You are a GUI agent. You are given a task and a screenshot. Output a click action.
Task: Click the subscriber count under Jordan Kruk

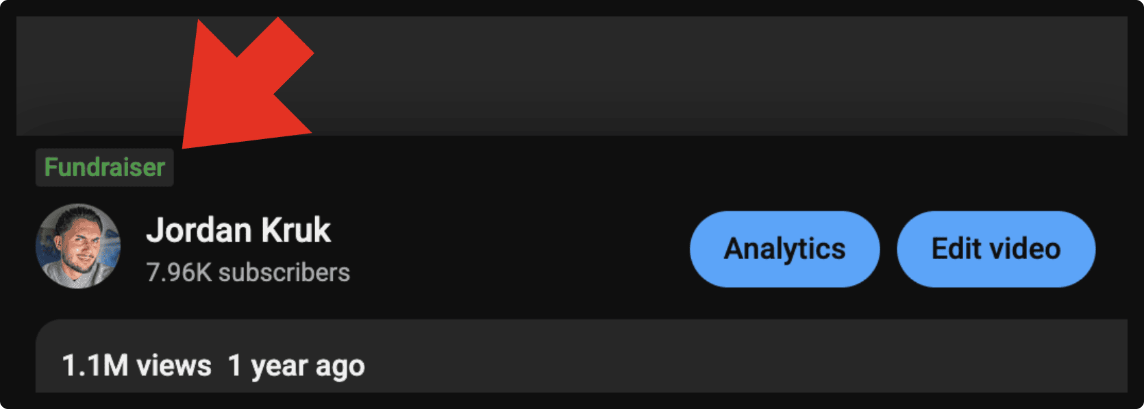[248, 272]
